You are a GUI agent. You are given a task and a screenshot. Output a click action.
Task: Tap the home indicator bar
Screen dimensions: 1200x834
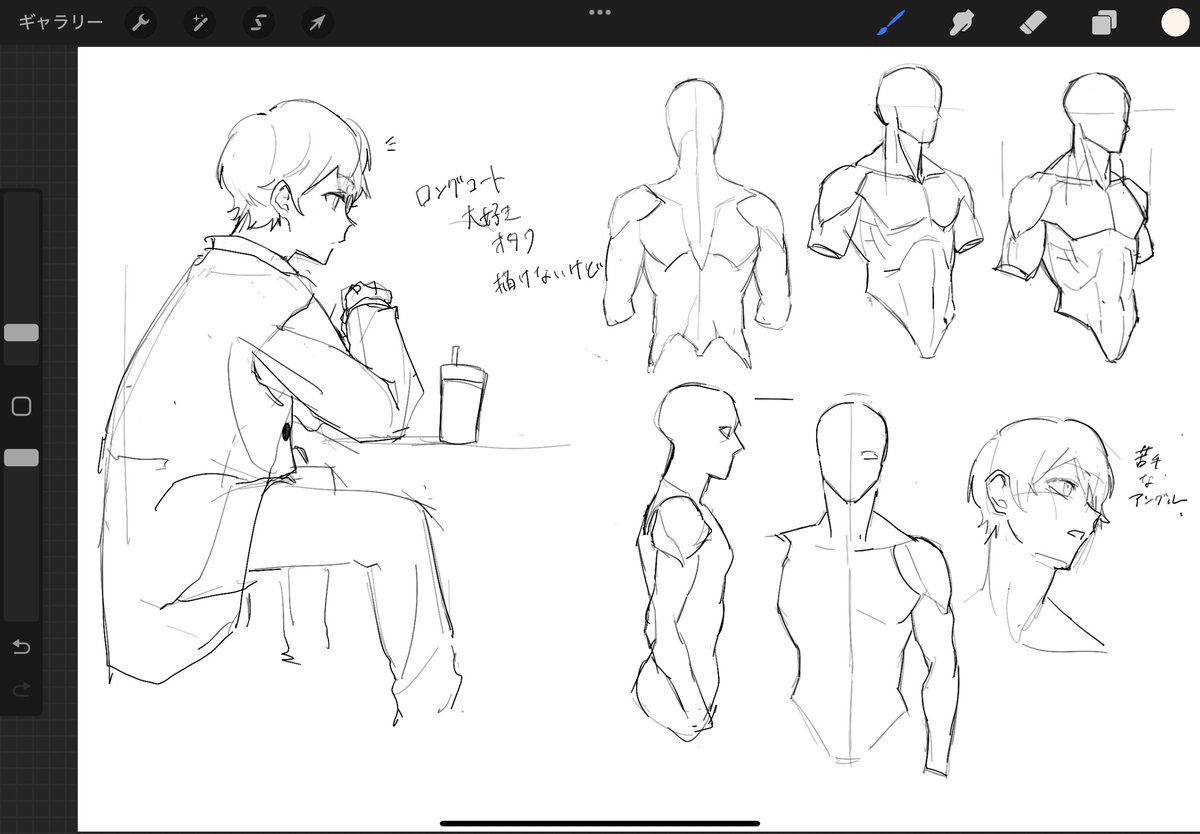600,824
